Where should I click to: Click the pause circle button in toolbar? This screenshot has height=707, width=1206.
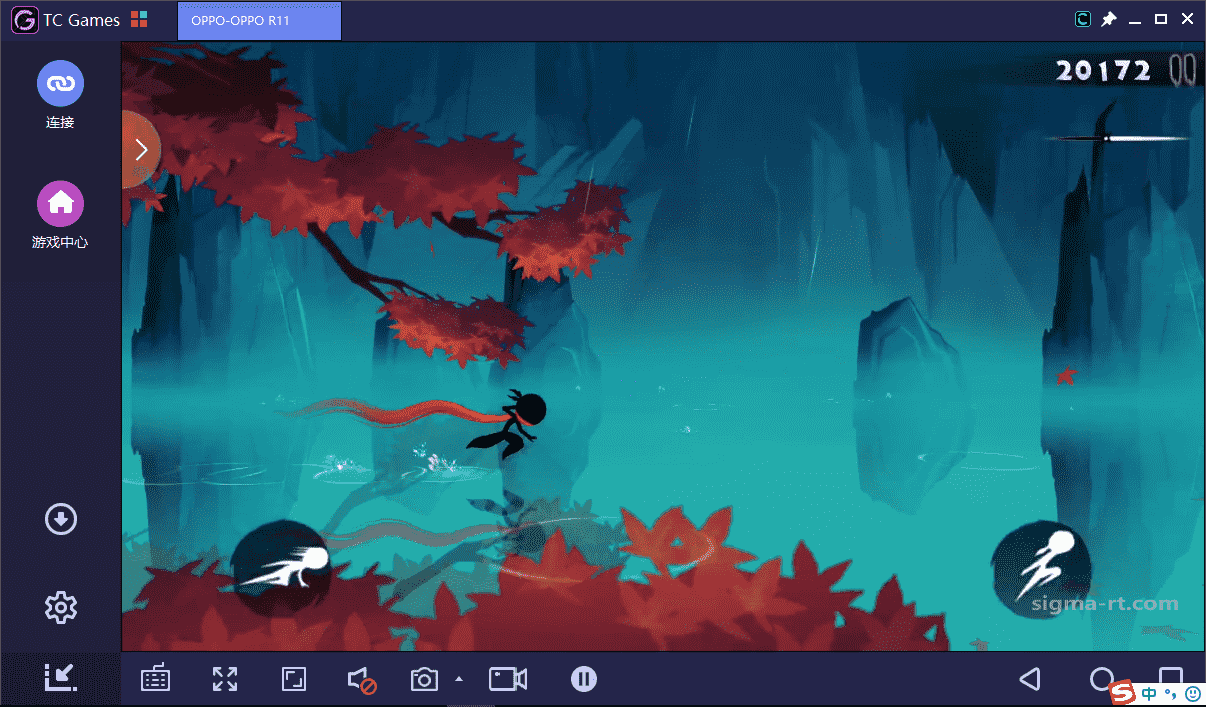coord(584,679)
